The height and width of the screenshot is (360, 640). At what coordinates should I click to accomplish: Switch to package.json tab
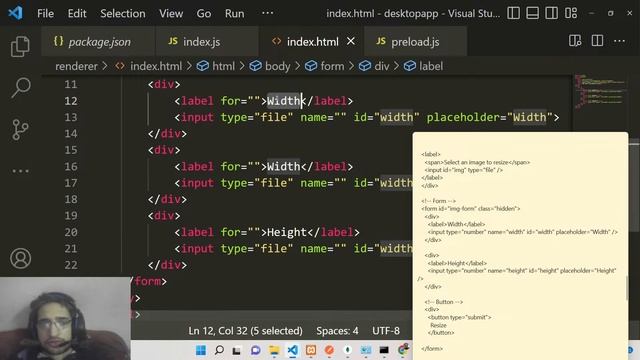pyautogui.click(x=98, y=42)
